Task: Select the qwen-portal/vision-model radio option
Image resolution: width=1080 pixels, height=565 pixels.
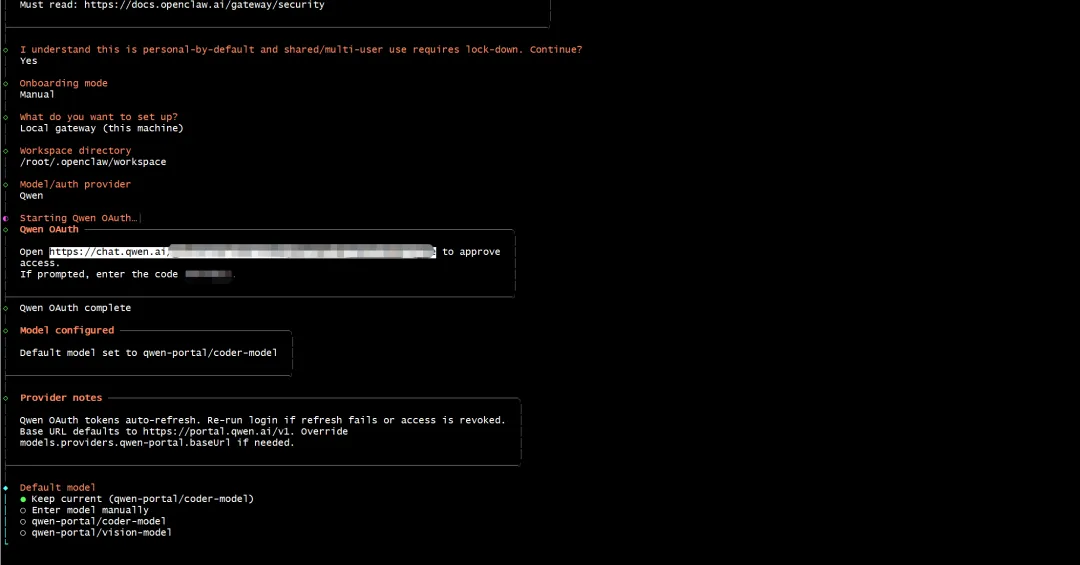Action: pos(95,533)
